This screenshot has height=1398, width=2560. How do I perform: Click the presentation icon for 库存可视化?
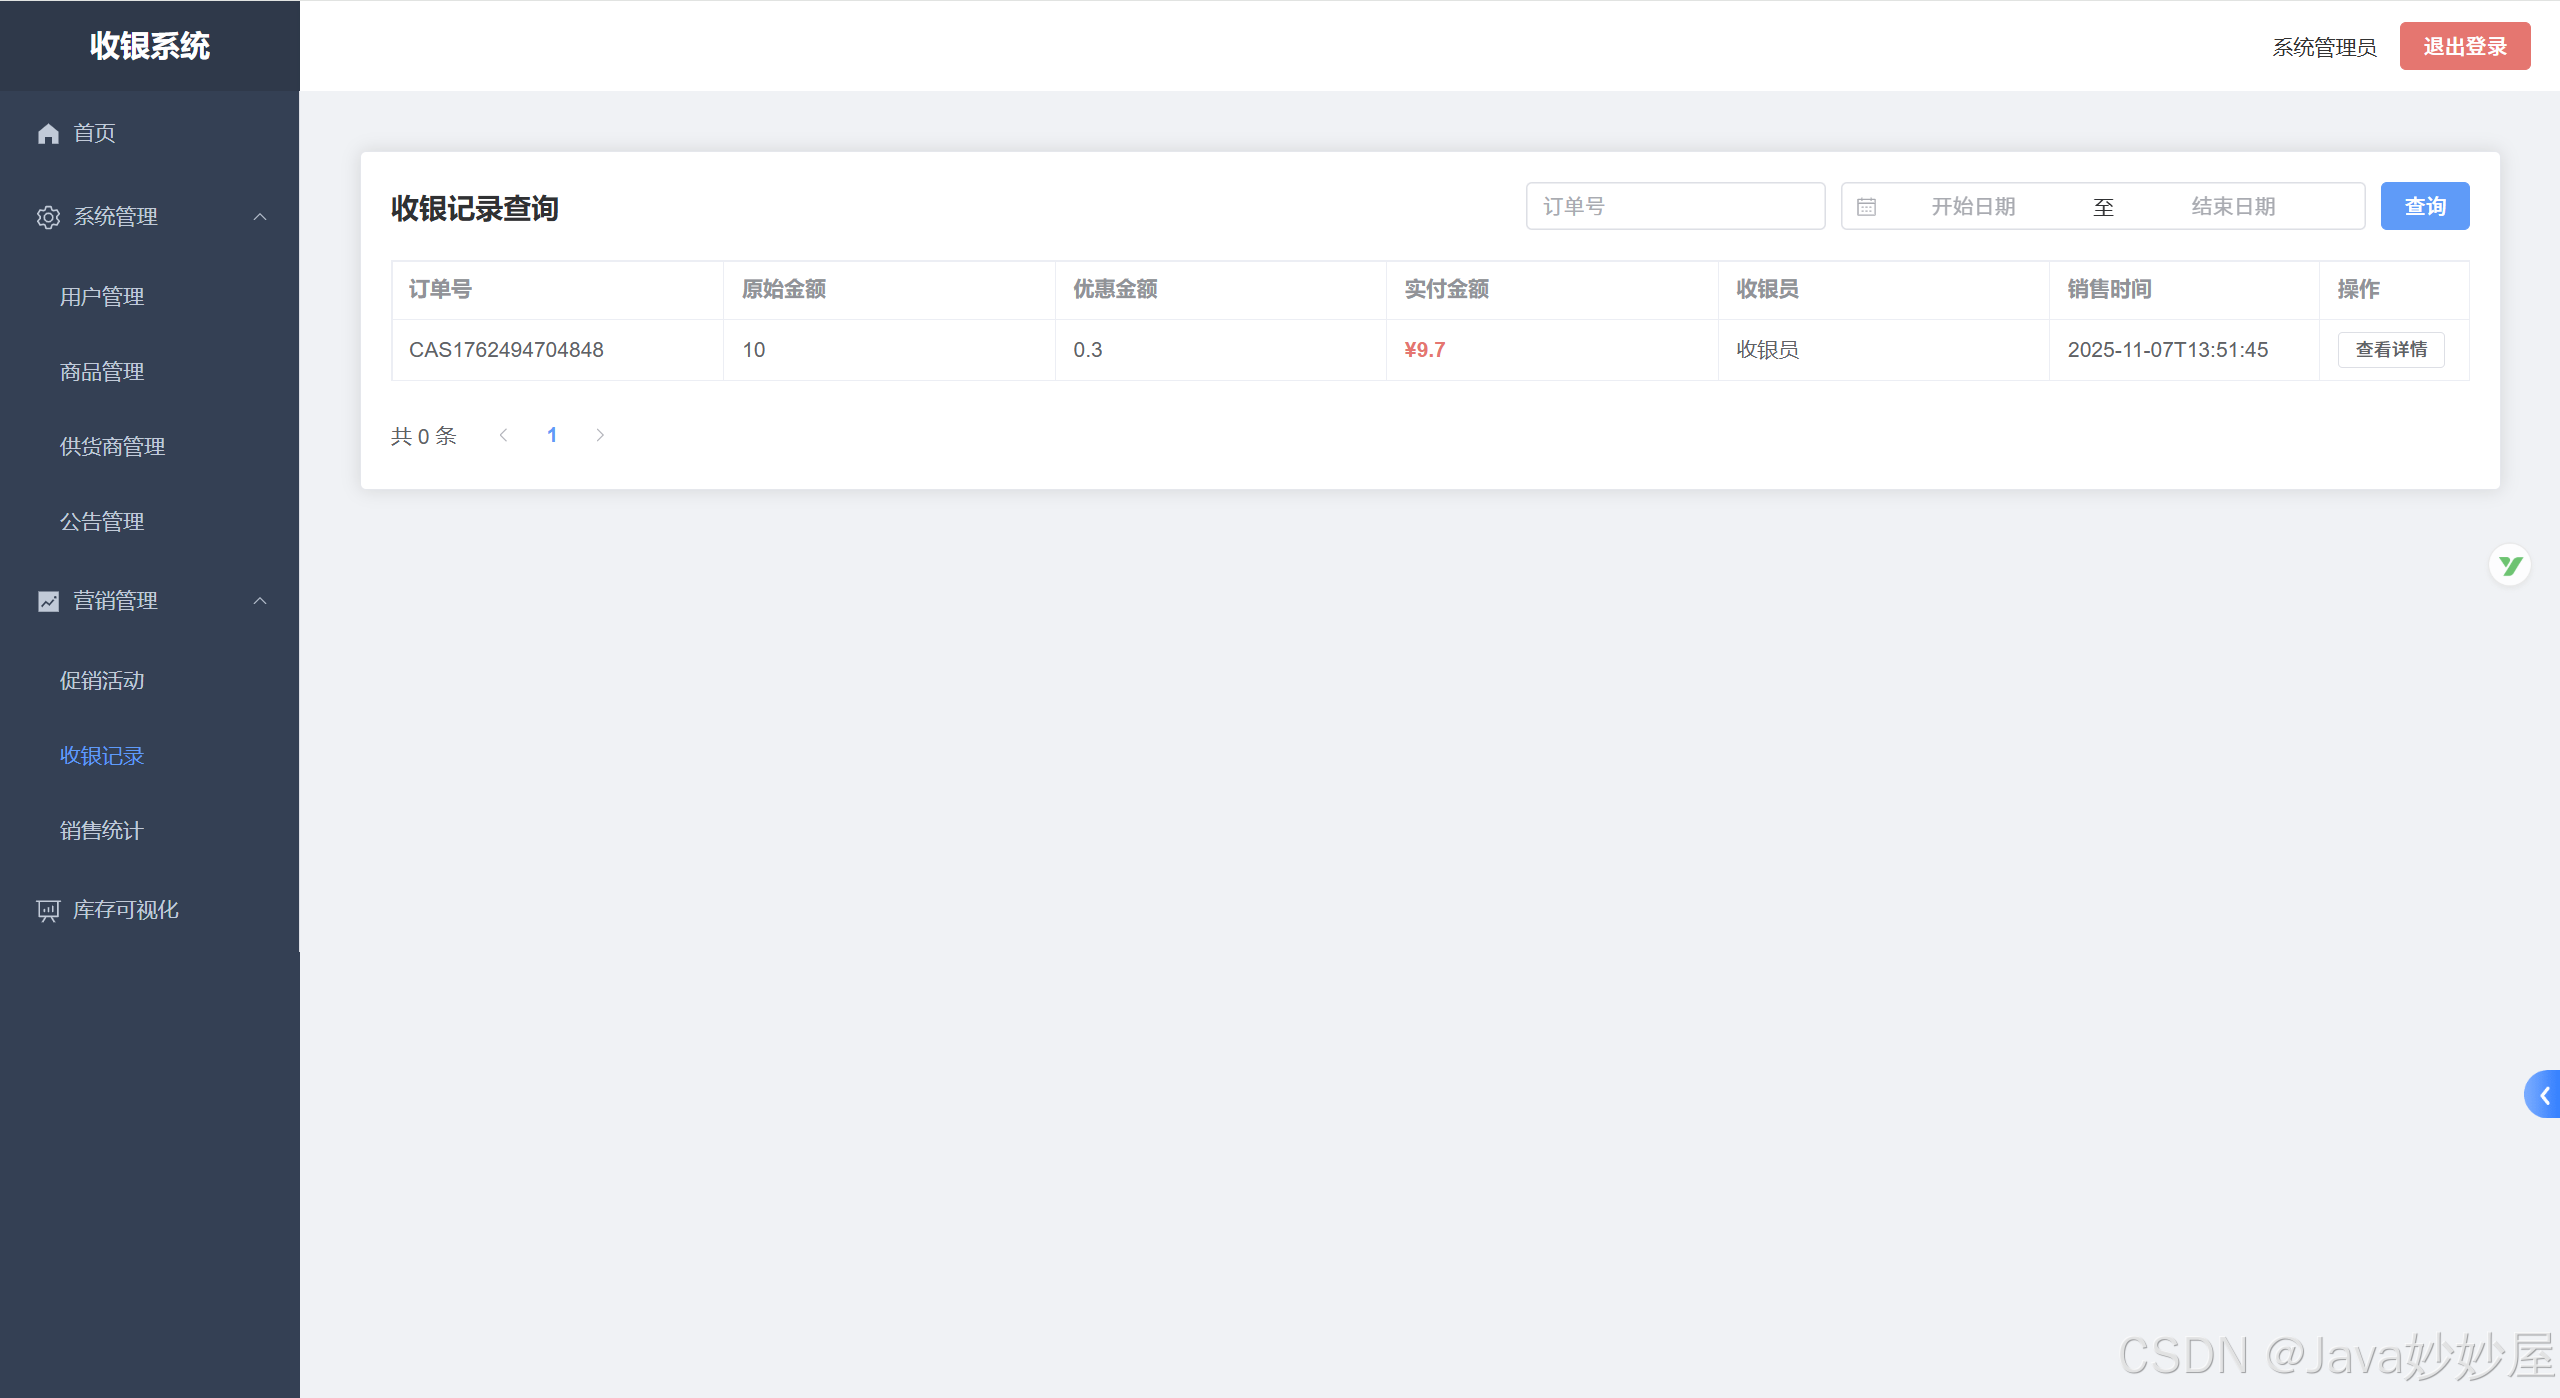(48, 910)
